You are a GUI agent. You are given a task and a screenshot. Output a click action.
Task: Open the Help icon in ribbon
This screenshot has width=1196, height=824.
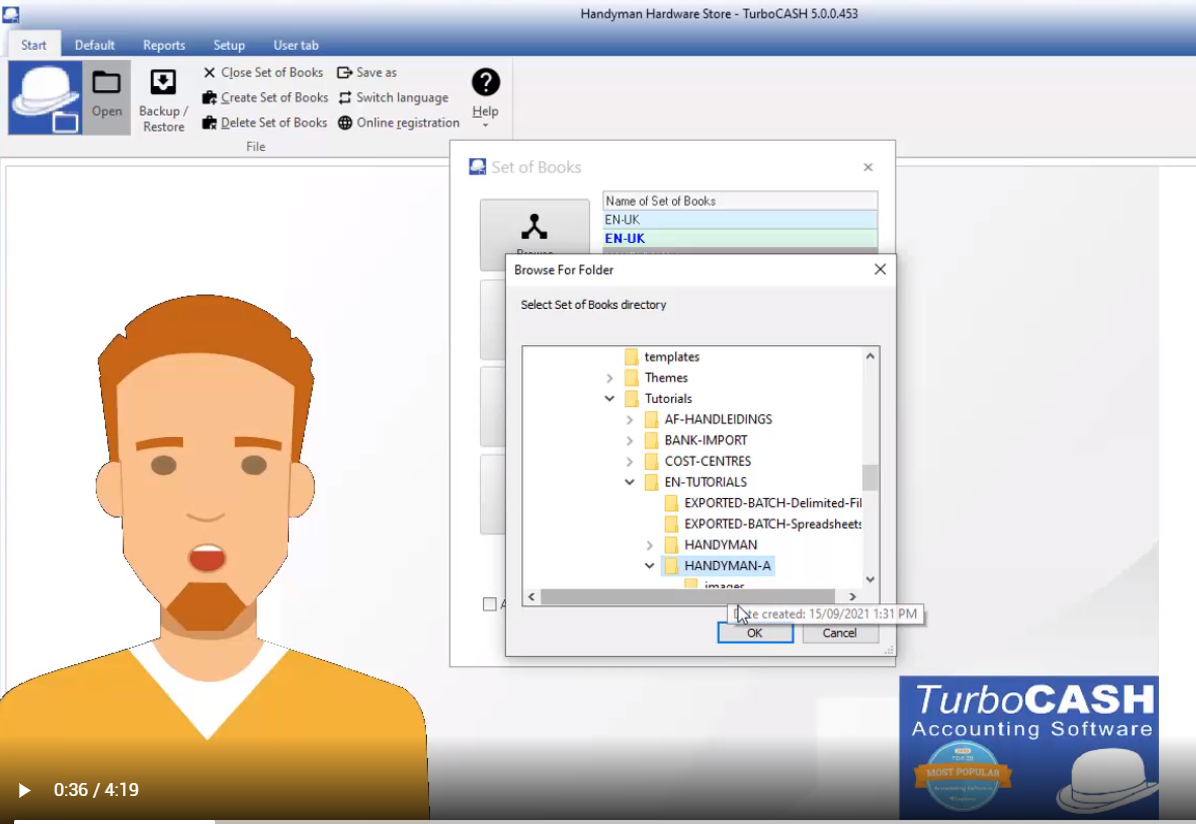(x=485, y=83)
